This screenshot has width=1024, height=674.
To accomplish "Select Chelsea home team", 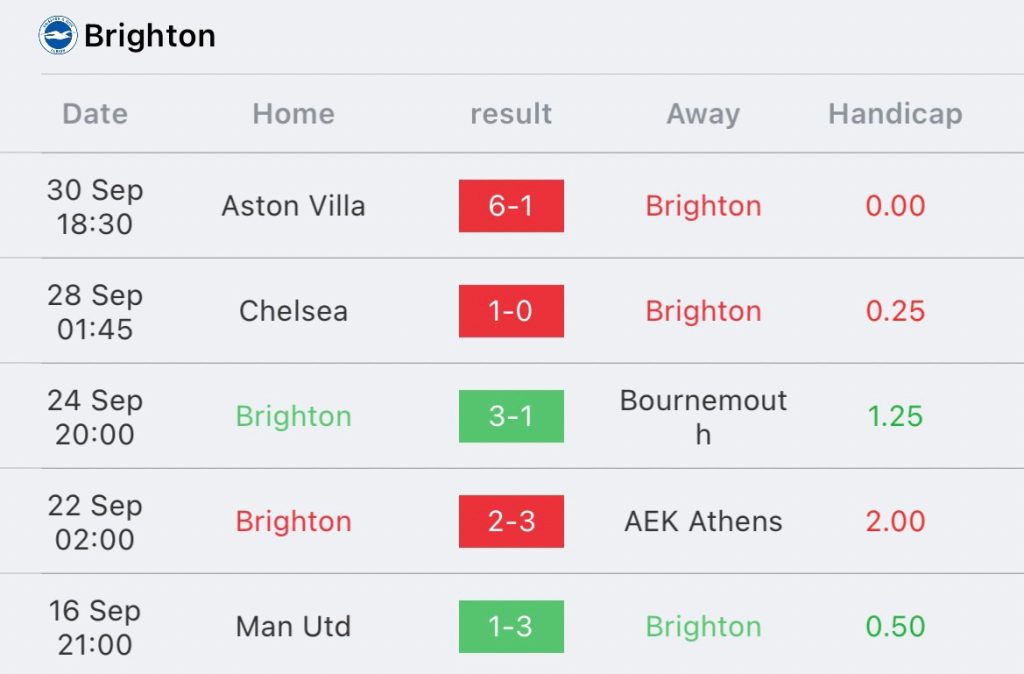I will click(293, 311).
